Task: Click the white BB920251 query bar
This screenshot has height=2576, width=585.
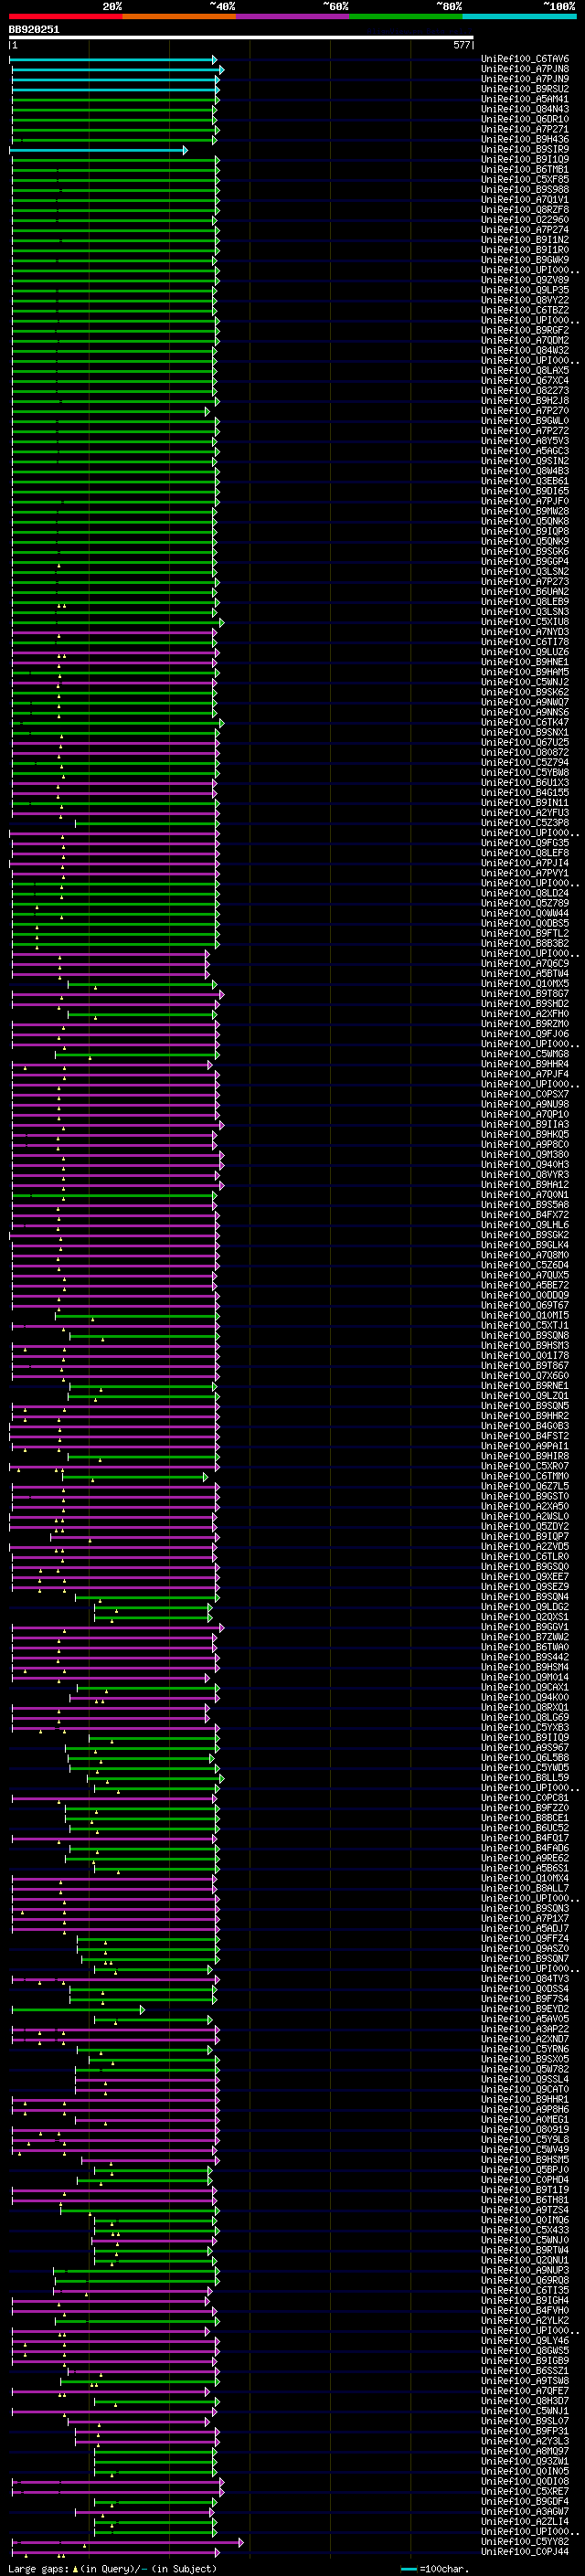Action: pos(241,38)
